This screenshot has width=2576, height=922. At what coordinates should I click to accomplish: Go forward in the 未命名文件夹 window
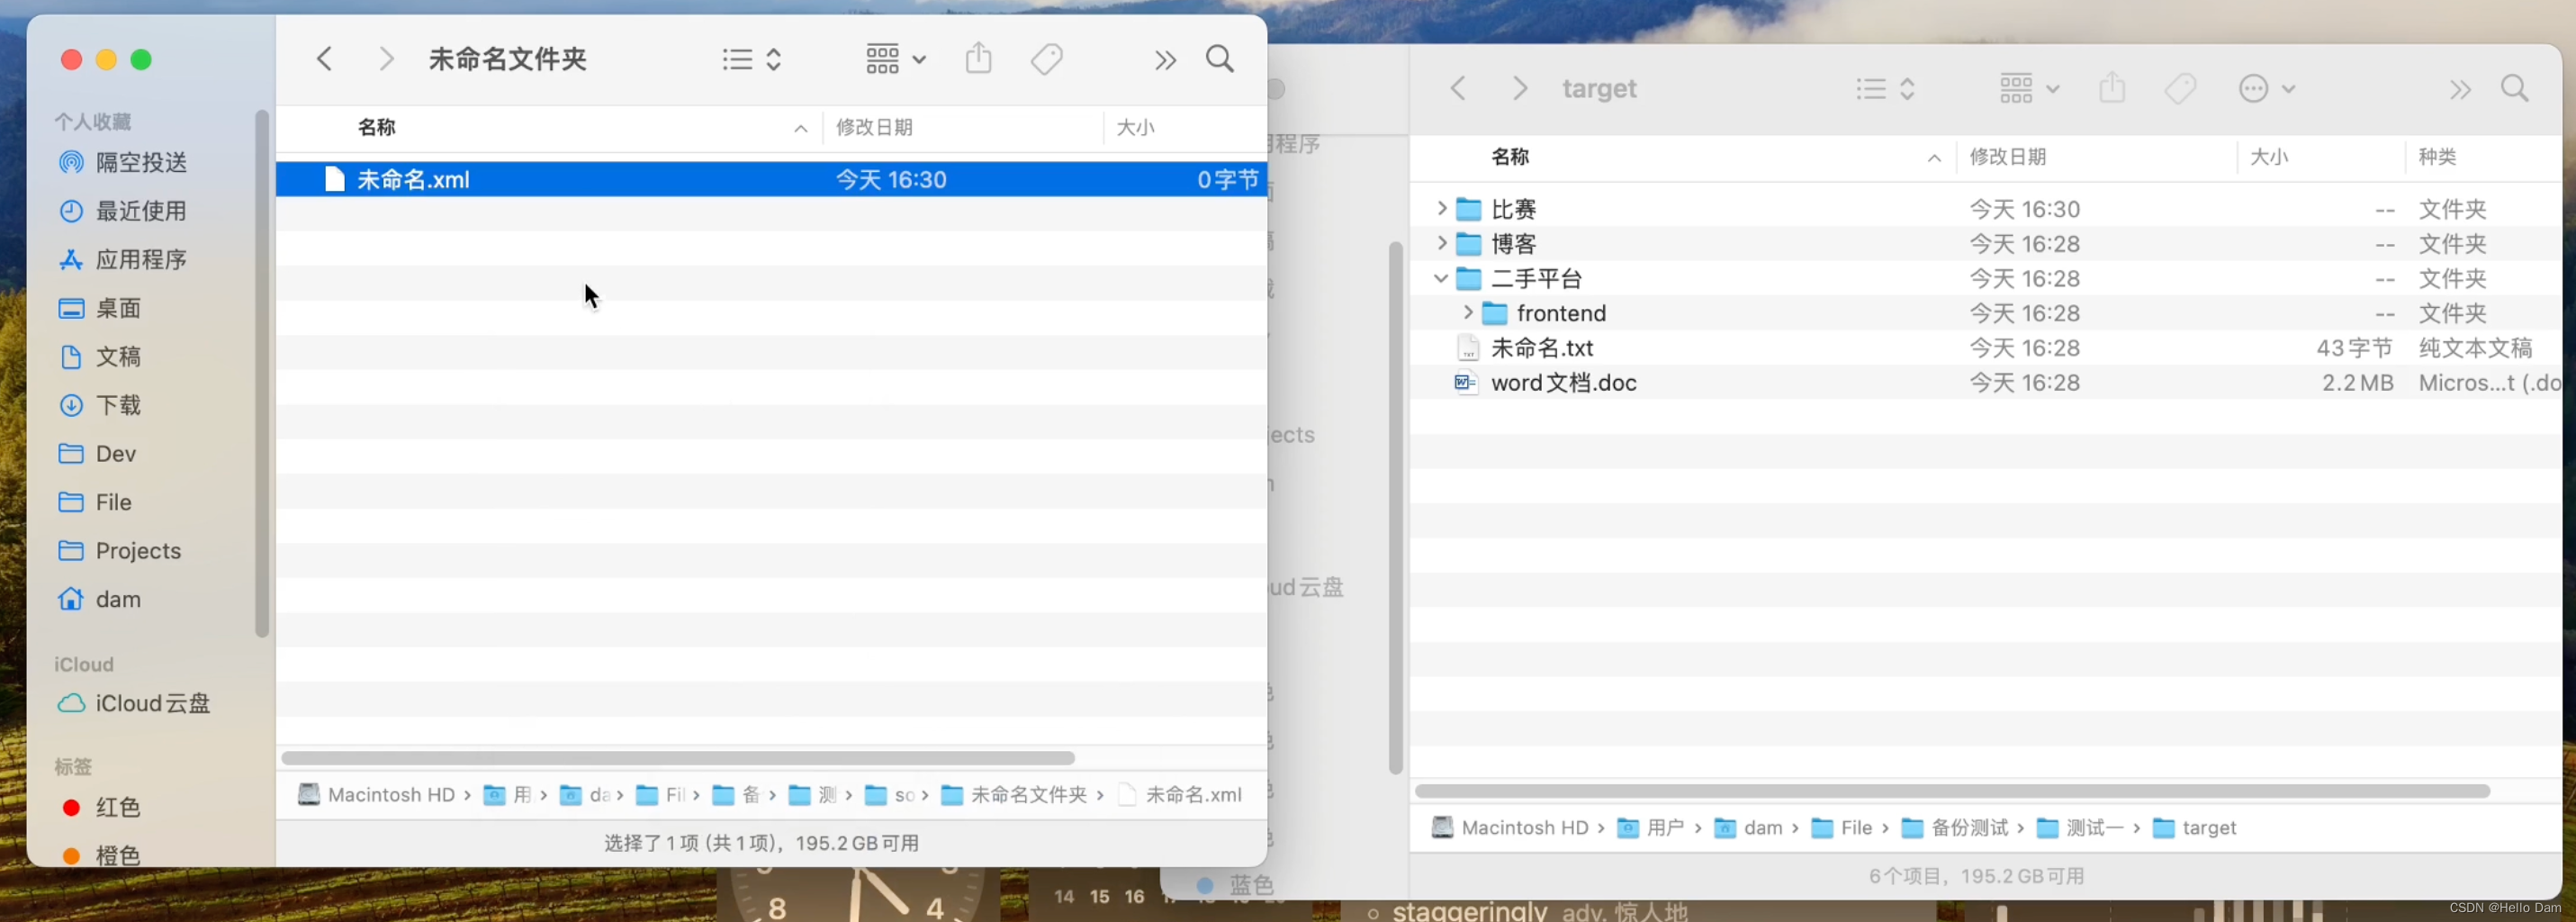(x=386, y=59)
